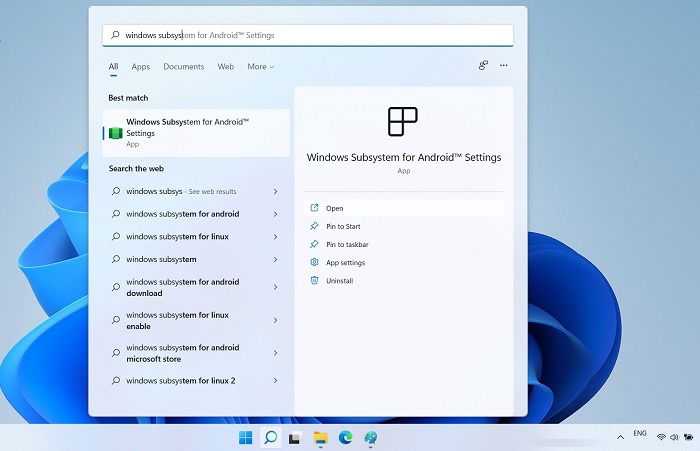Expand arrow for 'windows subsystem for android'
This screenshot has height=451, width=700.
tap(275, 214)
